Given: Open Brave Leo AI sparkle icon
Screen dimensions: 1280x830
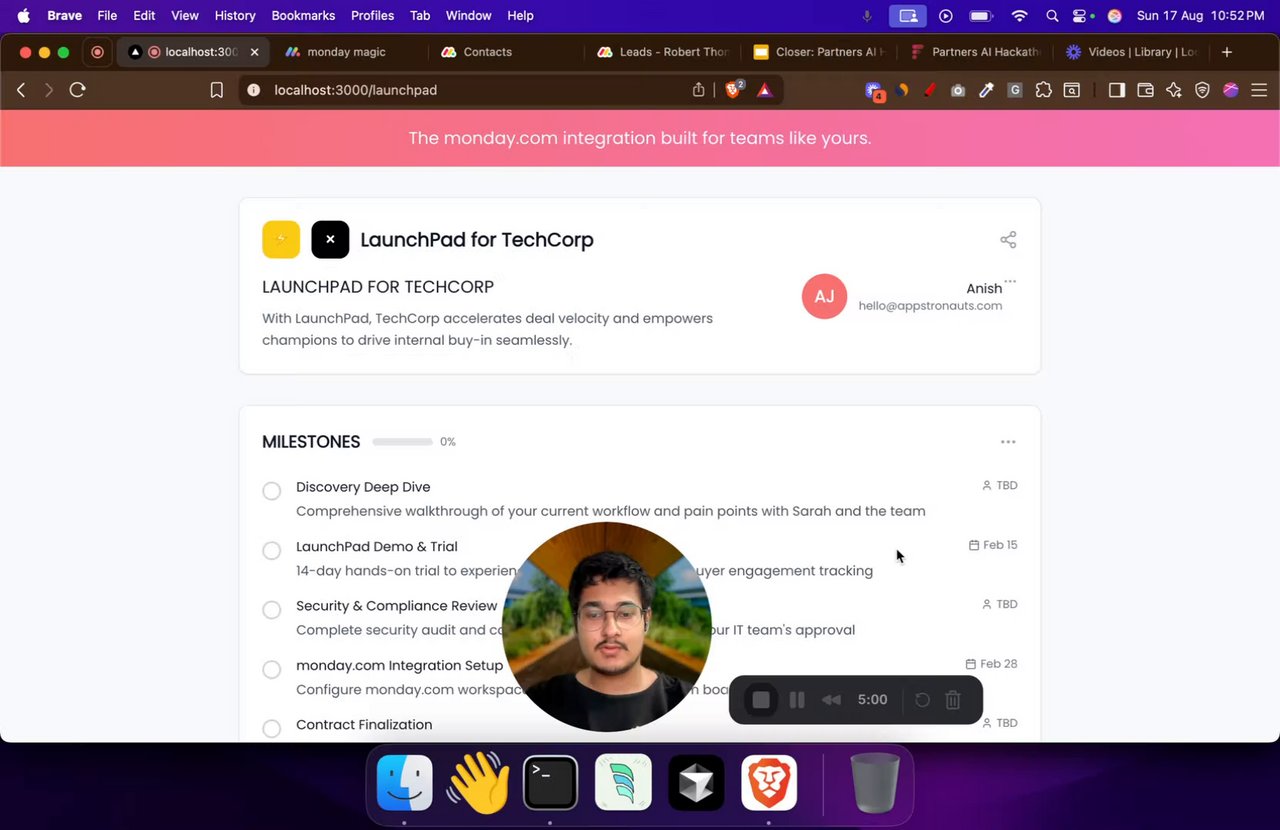Looking at the screenshot, I should click(x=1174, y=90).
